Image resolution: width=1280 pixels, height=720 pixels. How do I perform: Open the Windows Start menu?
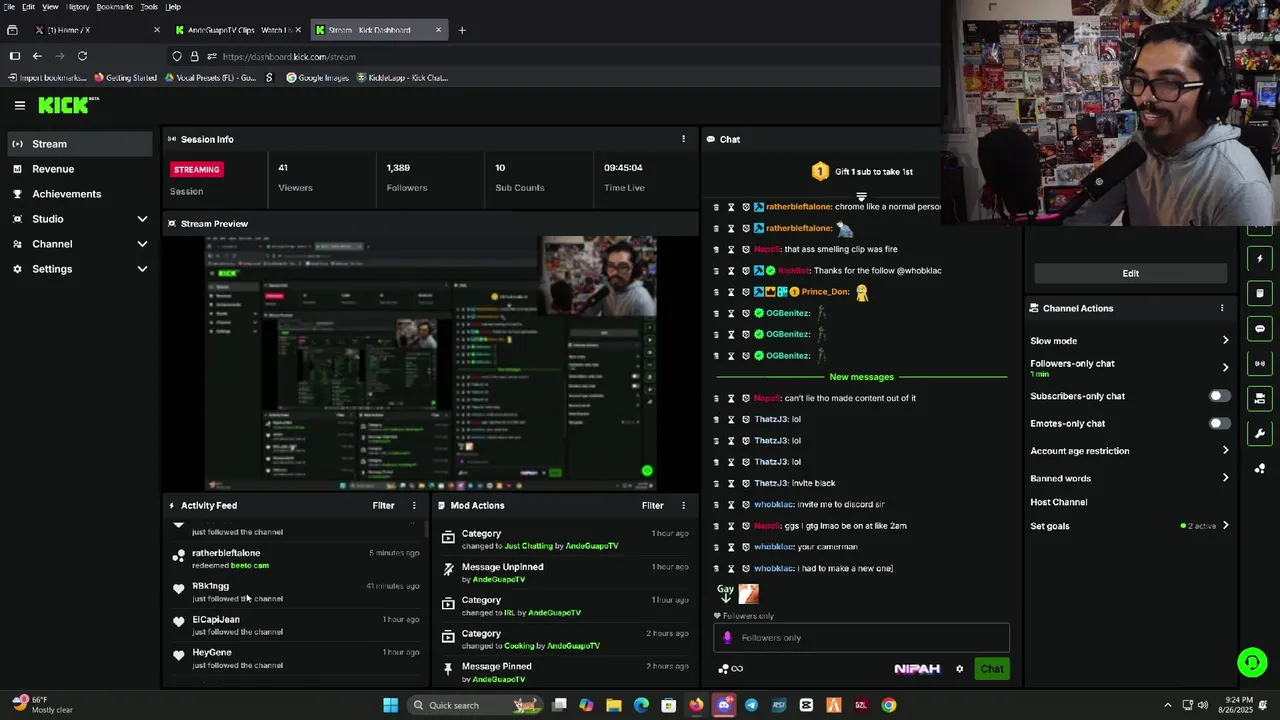391,705
